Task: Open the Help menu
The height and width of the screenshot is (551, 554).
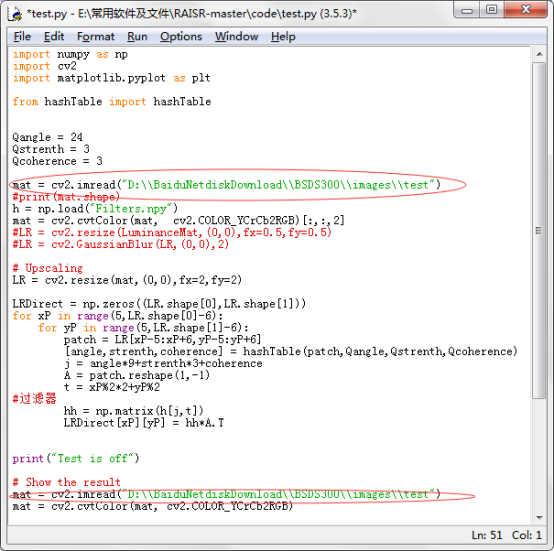Action: coord(283,36)
